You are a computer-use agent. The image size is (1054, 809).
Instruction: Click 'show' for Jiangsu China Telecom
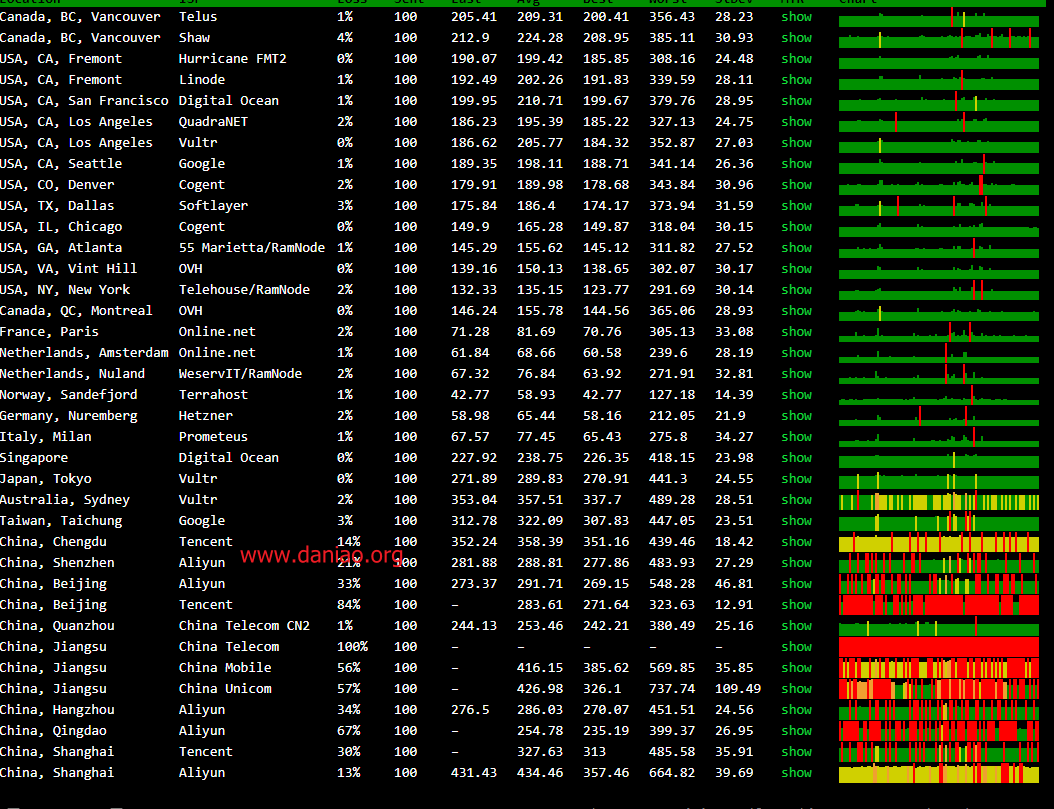797,646
